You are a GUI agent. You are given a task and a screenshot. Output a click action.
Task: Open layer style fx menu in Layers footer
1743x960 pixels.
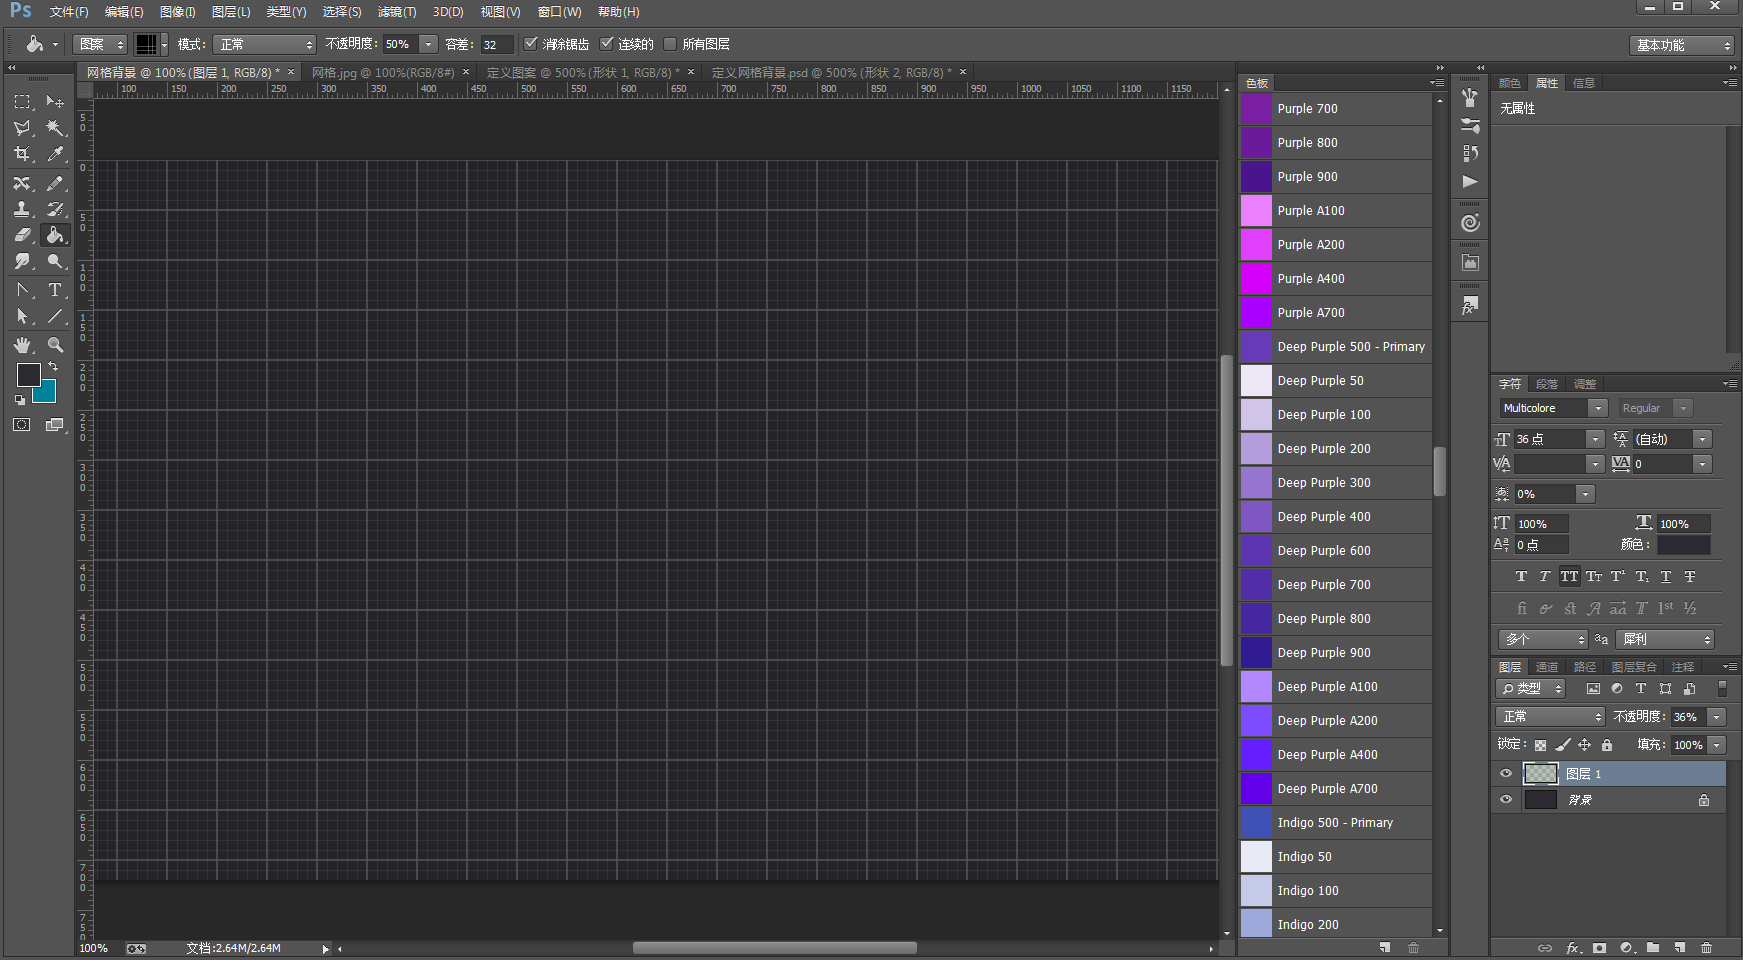(x=1573, y=947)
